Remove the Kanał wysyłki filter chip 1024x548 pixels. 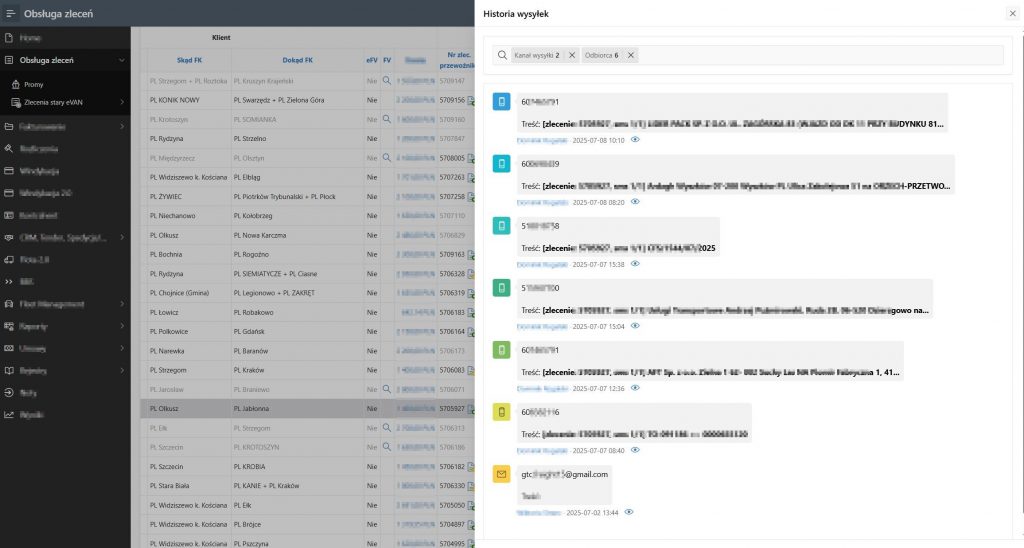click(572, 56)
